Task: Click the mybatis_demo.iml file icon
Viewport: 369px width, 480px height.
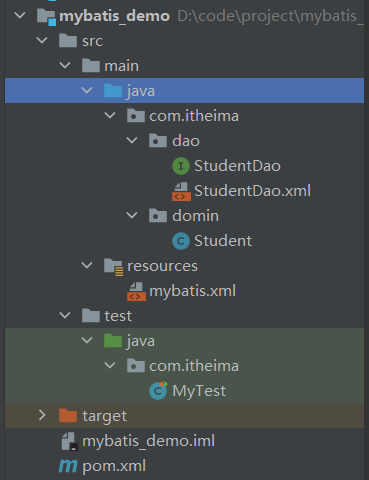Action: [x=69, y=441]
